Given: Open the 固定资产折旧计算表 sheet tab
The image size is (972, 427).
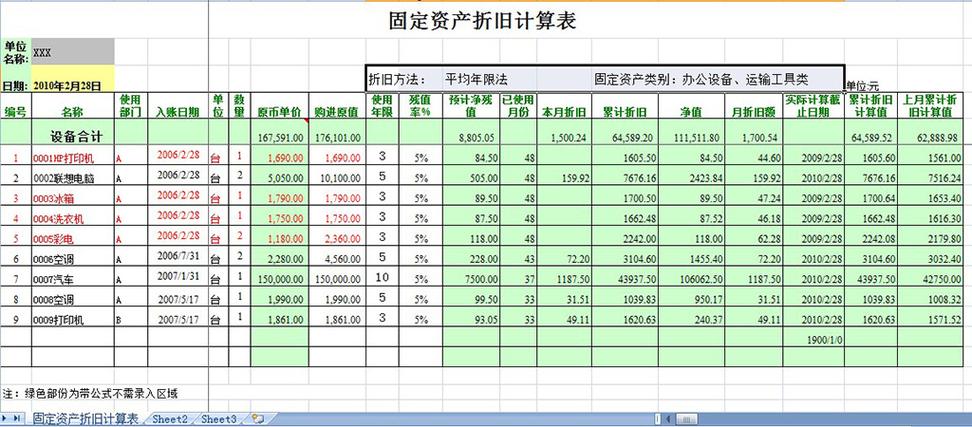Looking at the screenshot, I should click(86, 419).
